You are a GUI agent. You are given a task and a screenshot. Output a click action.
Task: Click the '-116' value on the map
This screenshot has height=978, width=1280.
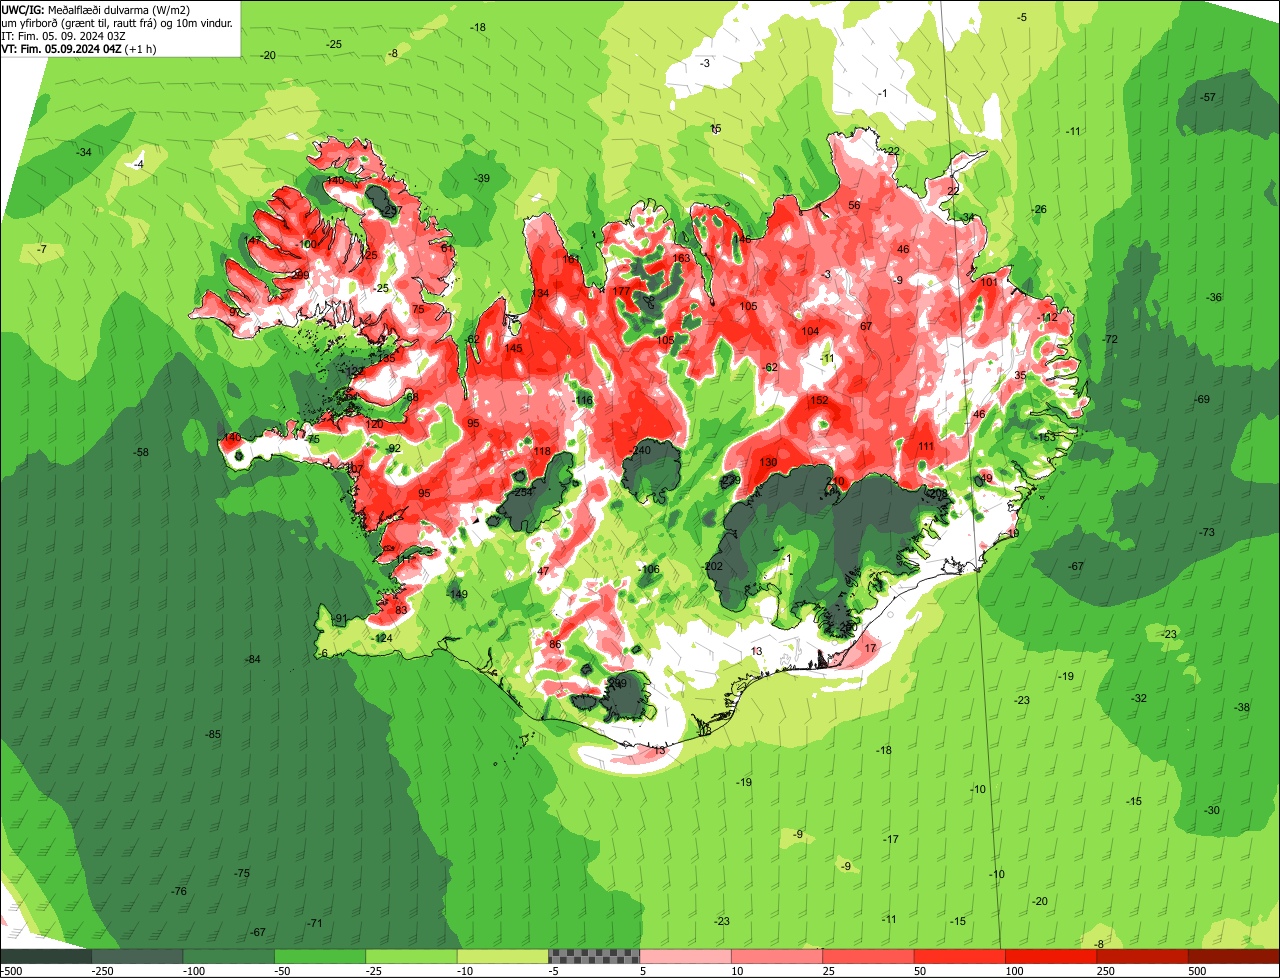click(583, 401)
